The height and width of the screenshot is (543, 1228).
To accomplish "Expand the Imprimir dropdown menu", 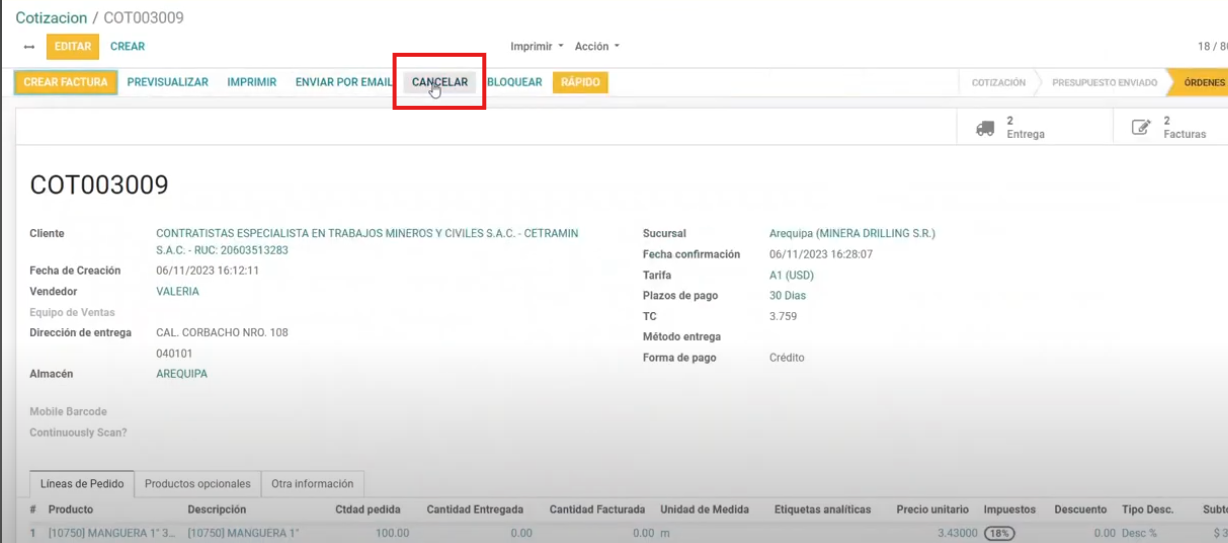I will [x=537, y=46].
